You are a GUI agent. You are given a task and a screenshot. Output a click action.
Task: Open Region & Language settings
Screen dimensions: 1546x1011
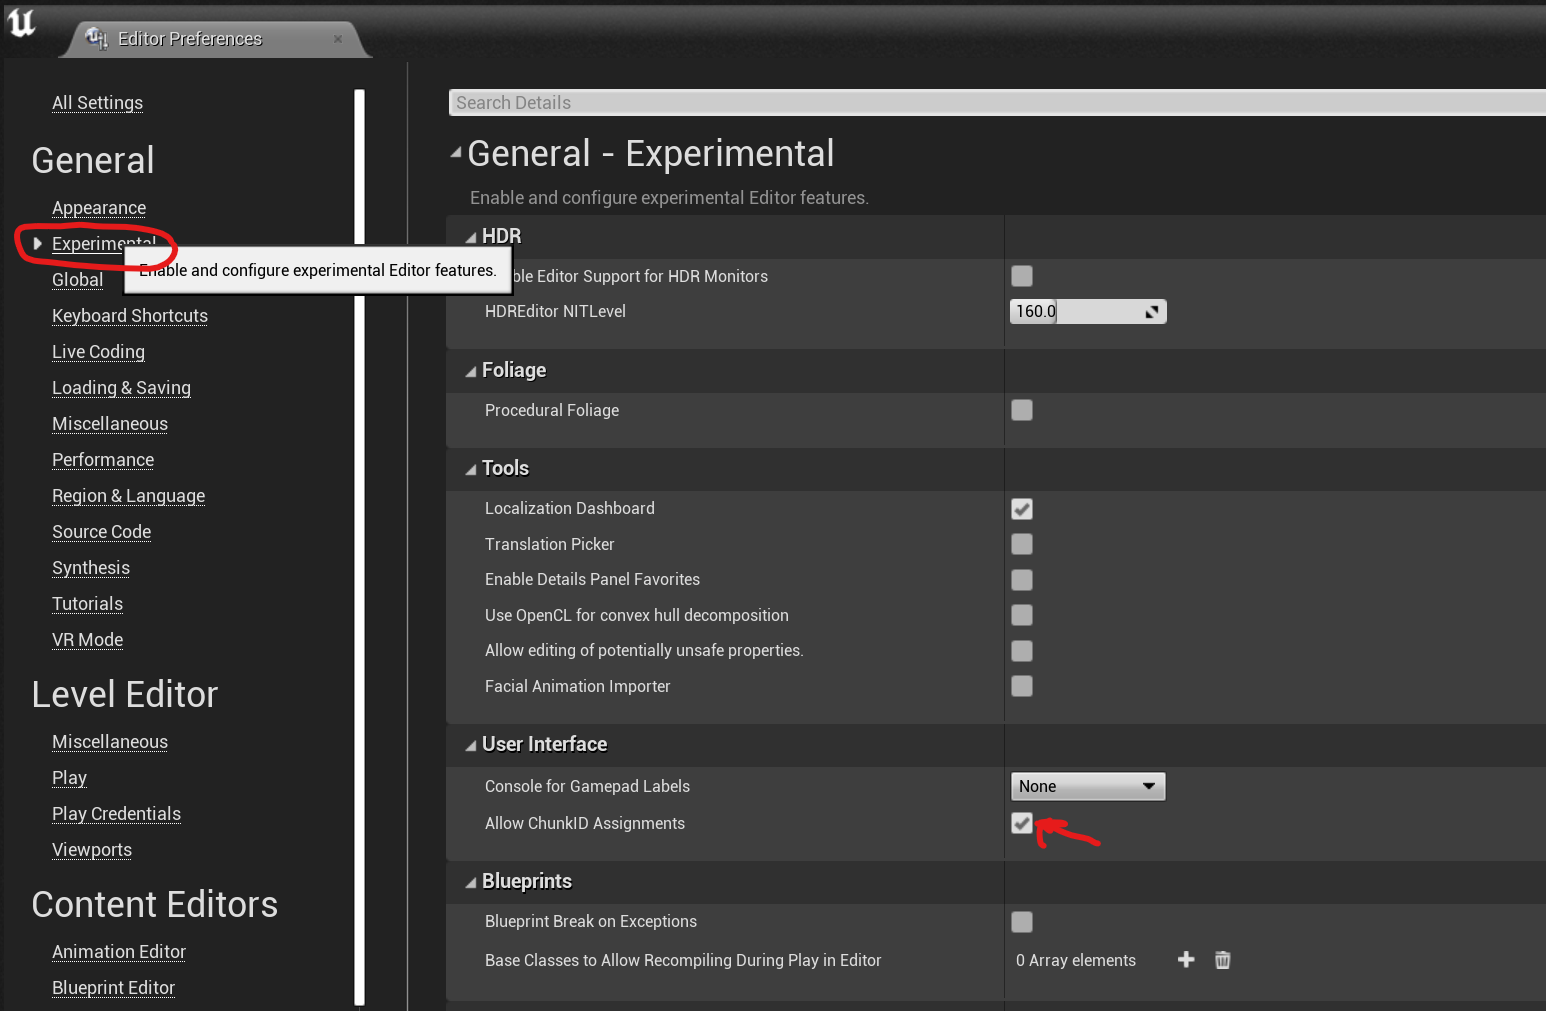pos(128,496)
